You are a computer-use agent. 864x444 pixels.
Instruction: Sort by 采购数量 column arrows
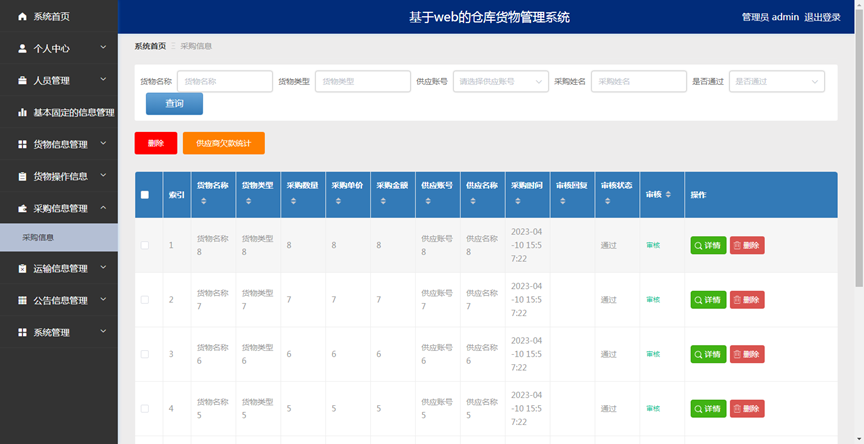tap(293, 202)
